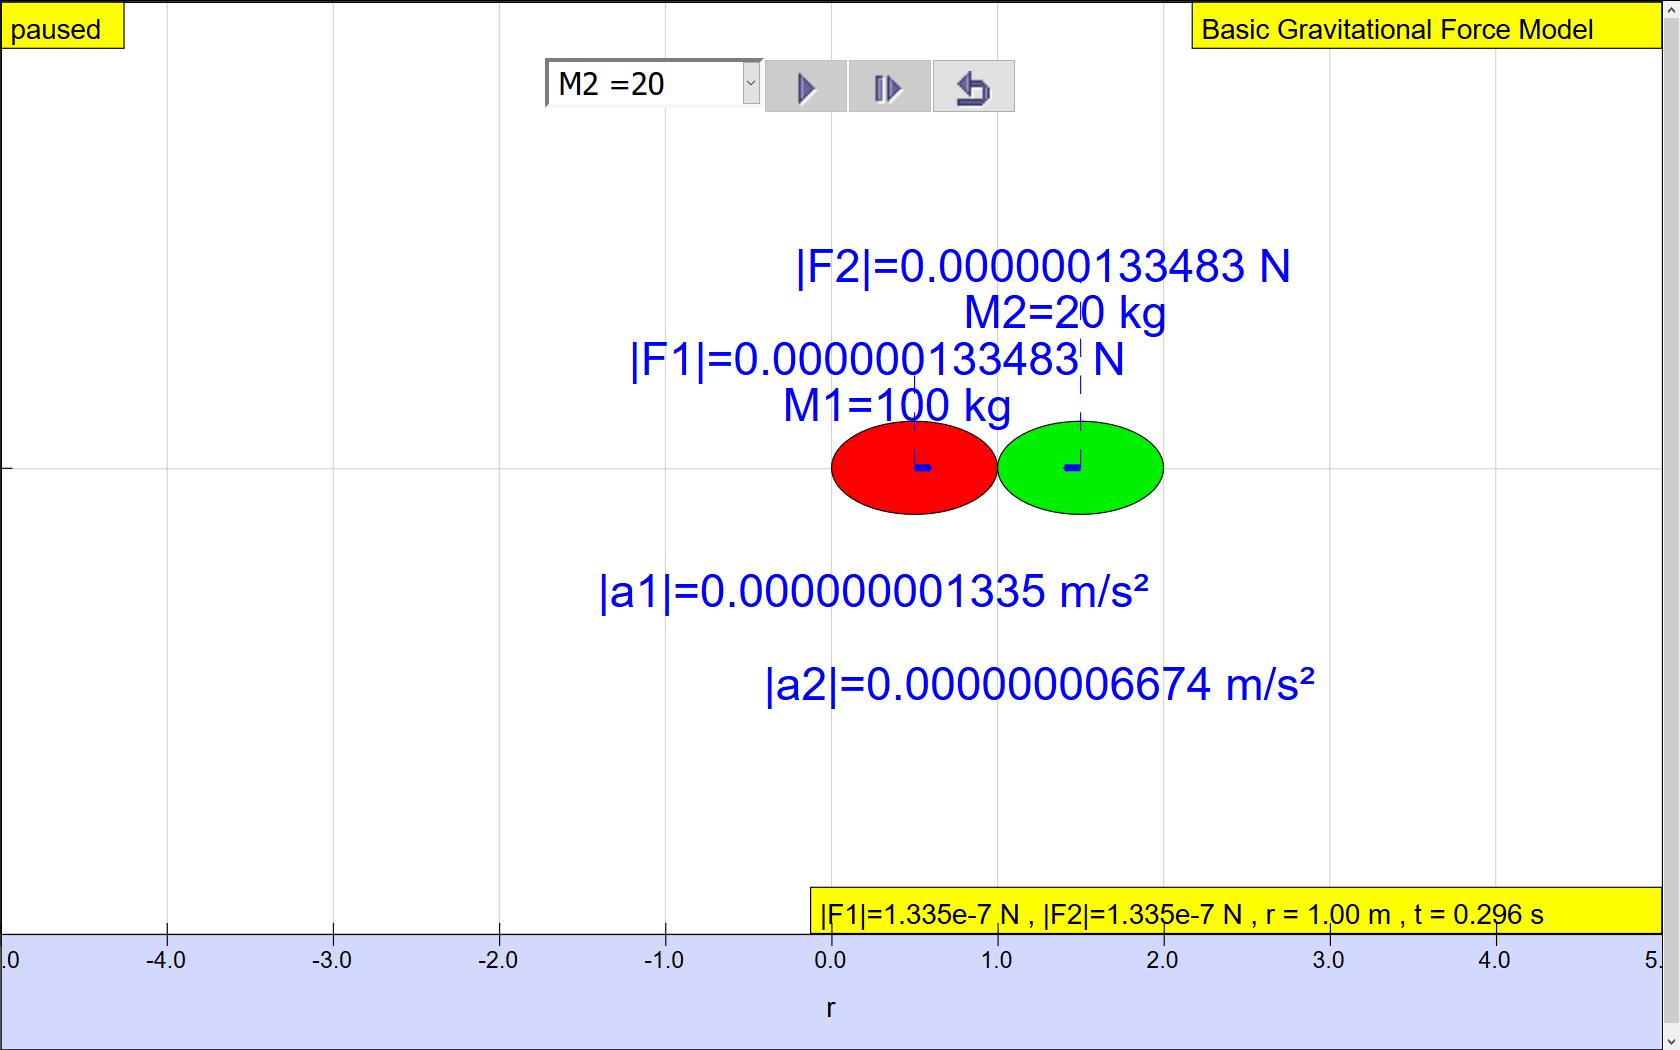
Task: Click the M2 =20 combo box field
Action: [x=654, y=83]
